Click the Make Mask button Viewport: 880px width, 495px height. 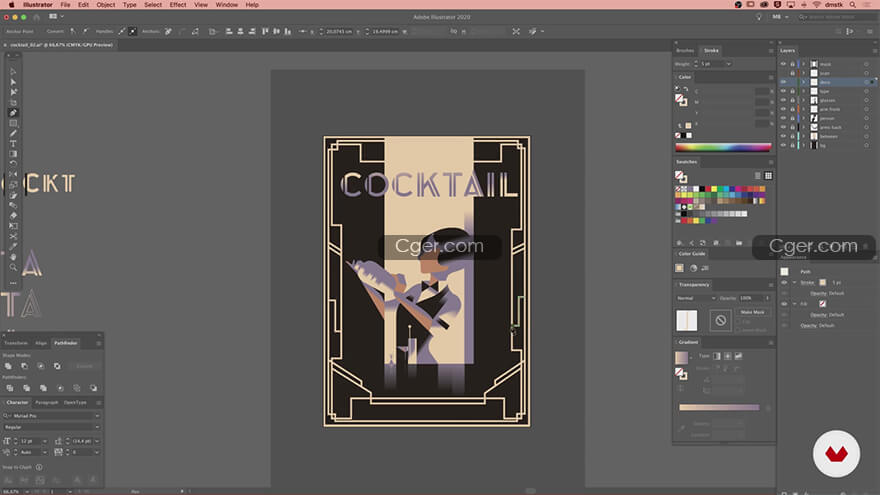[753, 312]
